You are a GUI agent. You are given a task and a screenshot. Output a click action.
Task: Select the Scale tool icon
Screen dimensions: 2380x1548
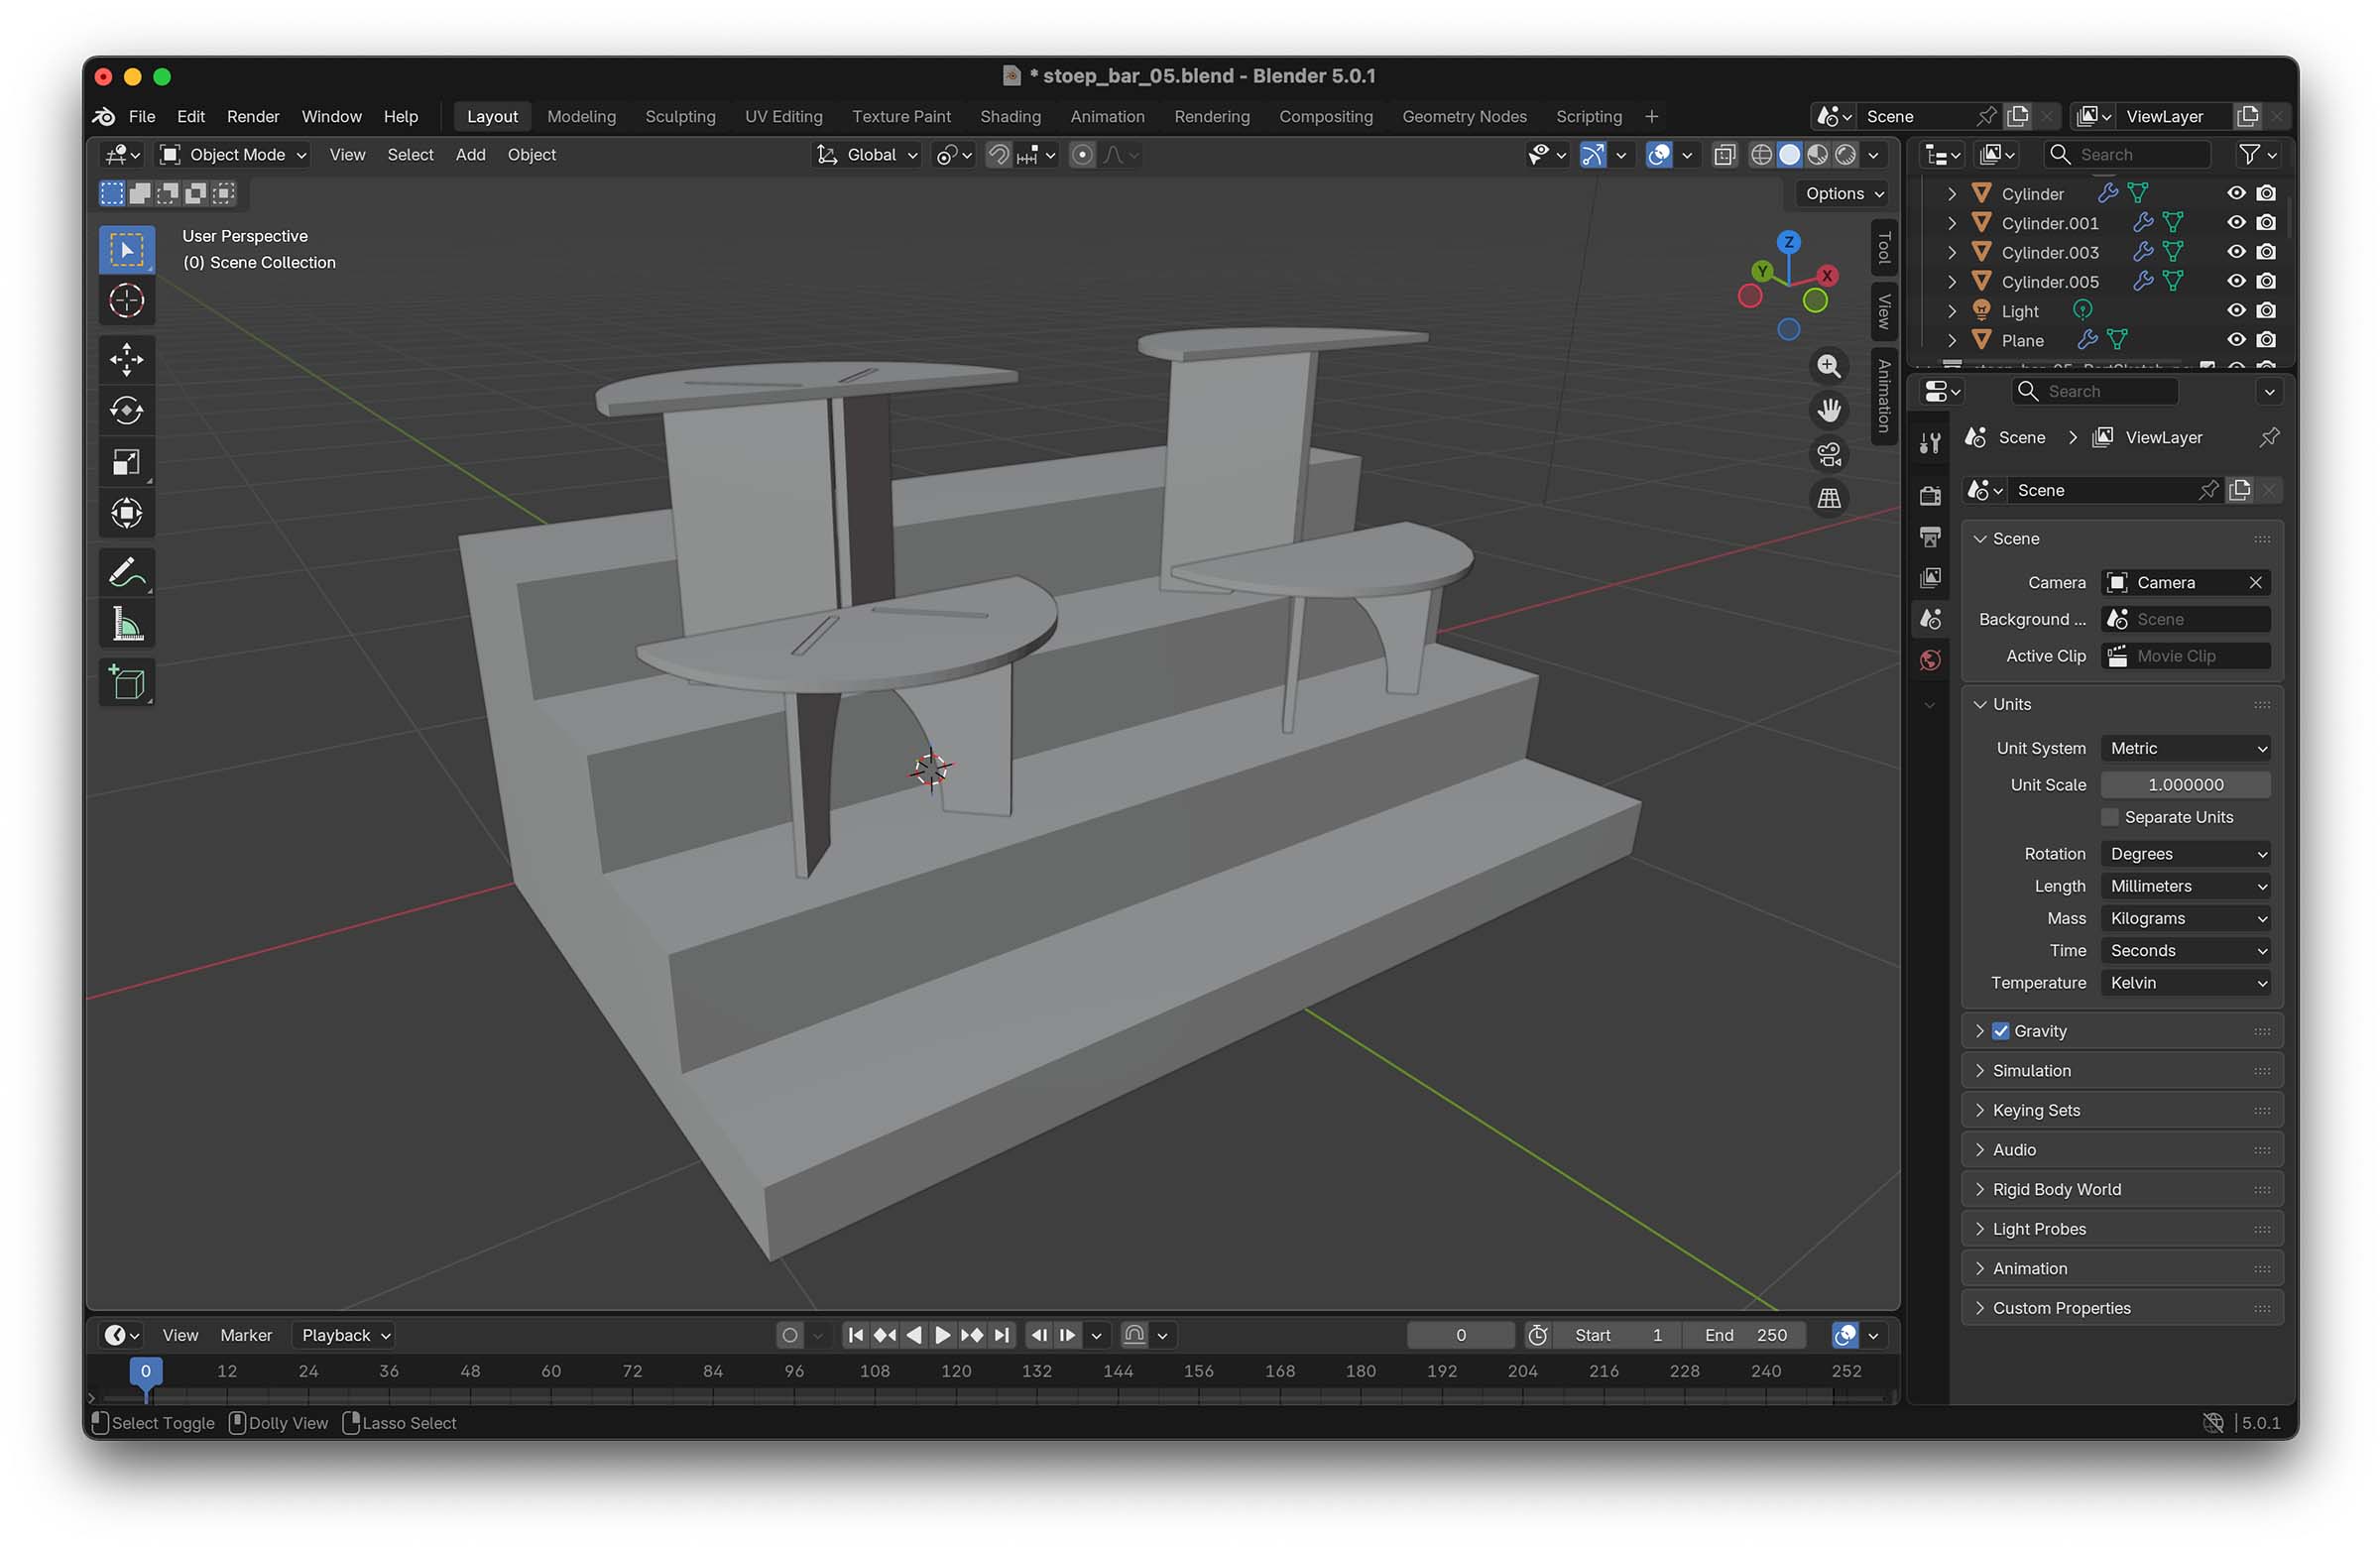(126, 462)
